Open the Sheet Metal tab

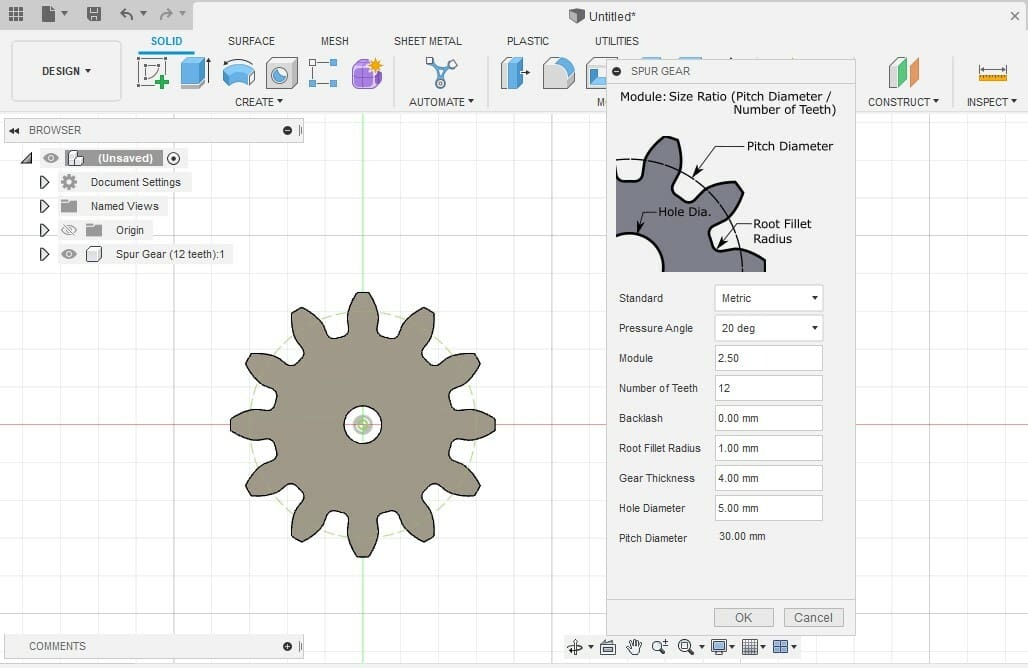point(427,41)
